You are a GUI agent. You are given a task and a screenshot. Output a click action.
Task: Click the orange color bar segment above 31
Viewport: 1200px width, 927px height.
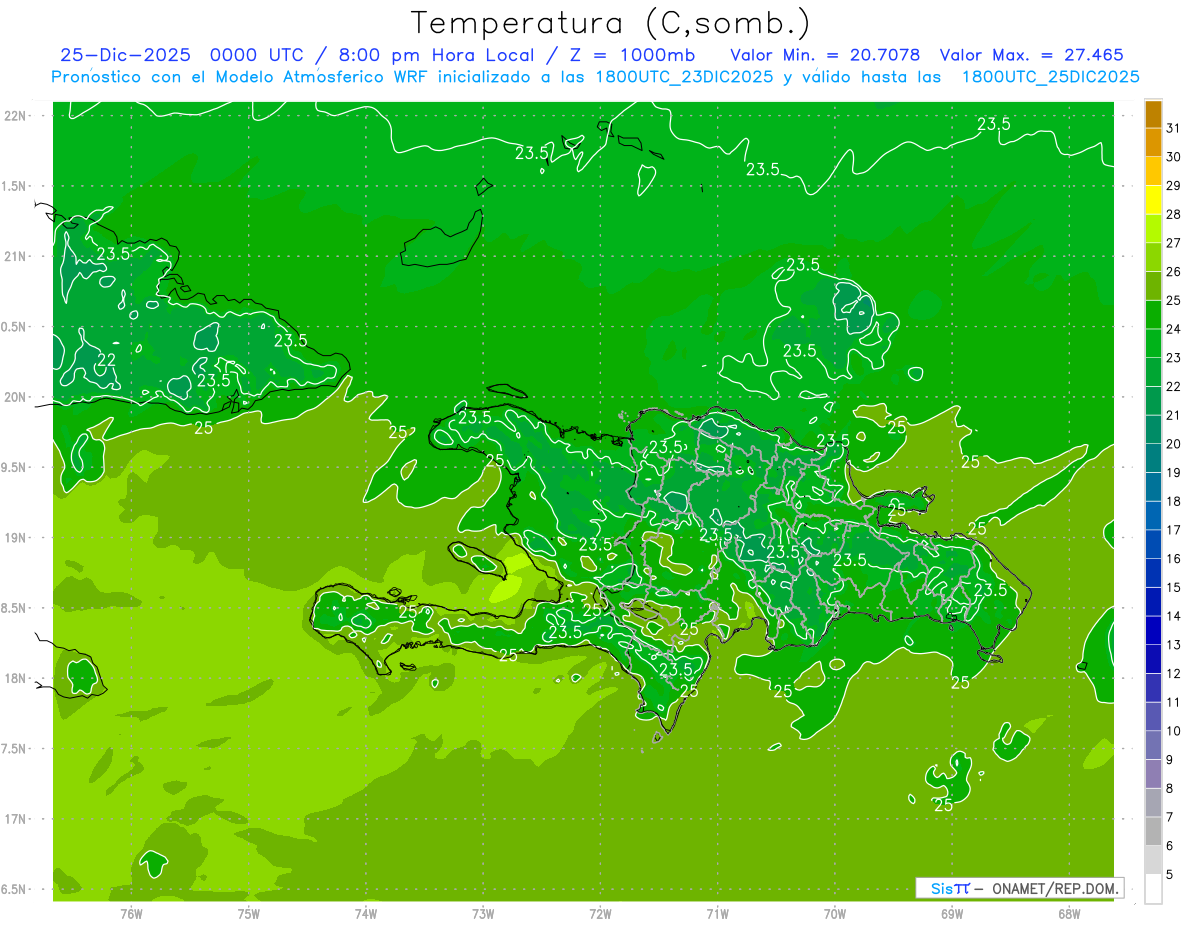pos(1153,114)
